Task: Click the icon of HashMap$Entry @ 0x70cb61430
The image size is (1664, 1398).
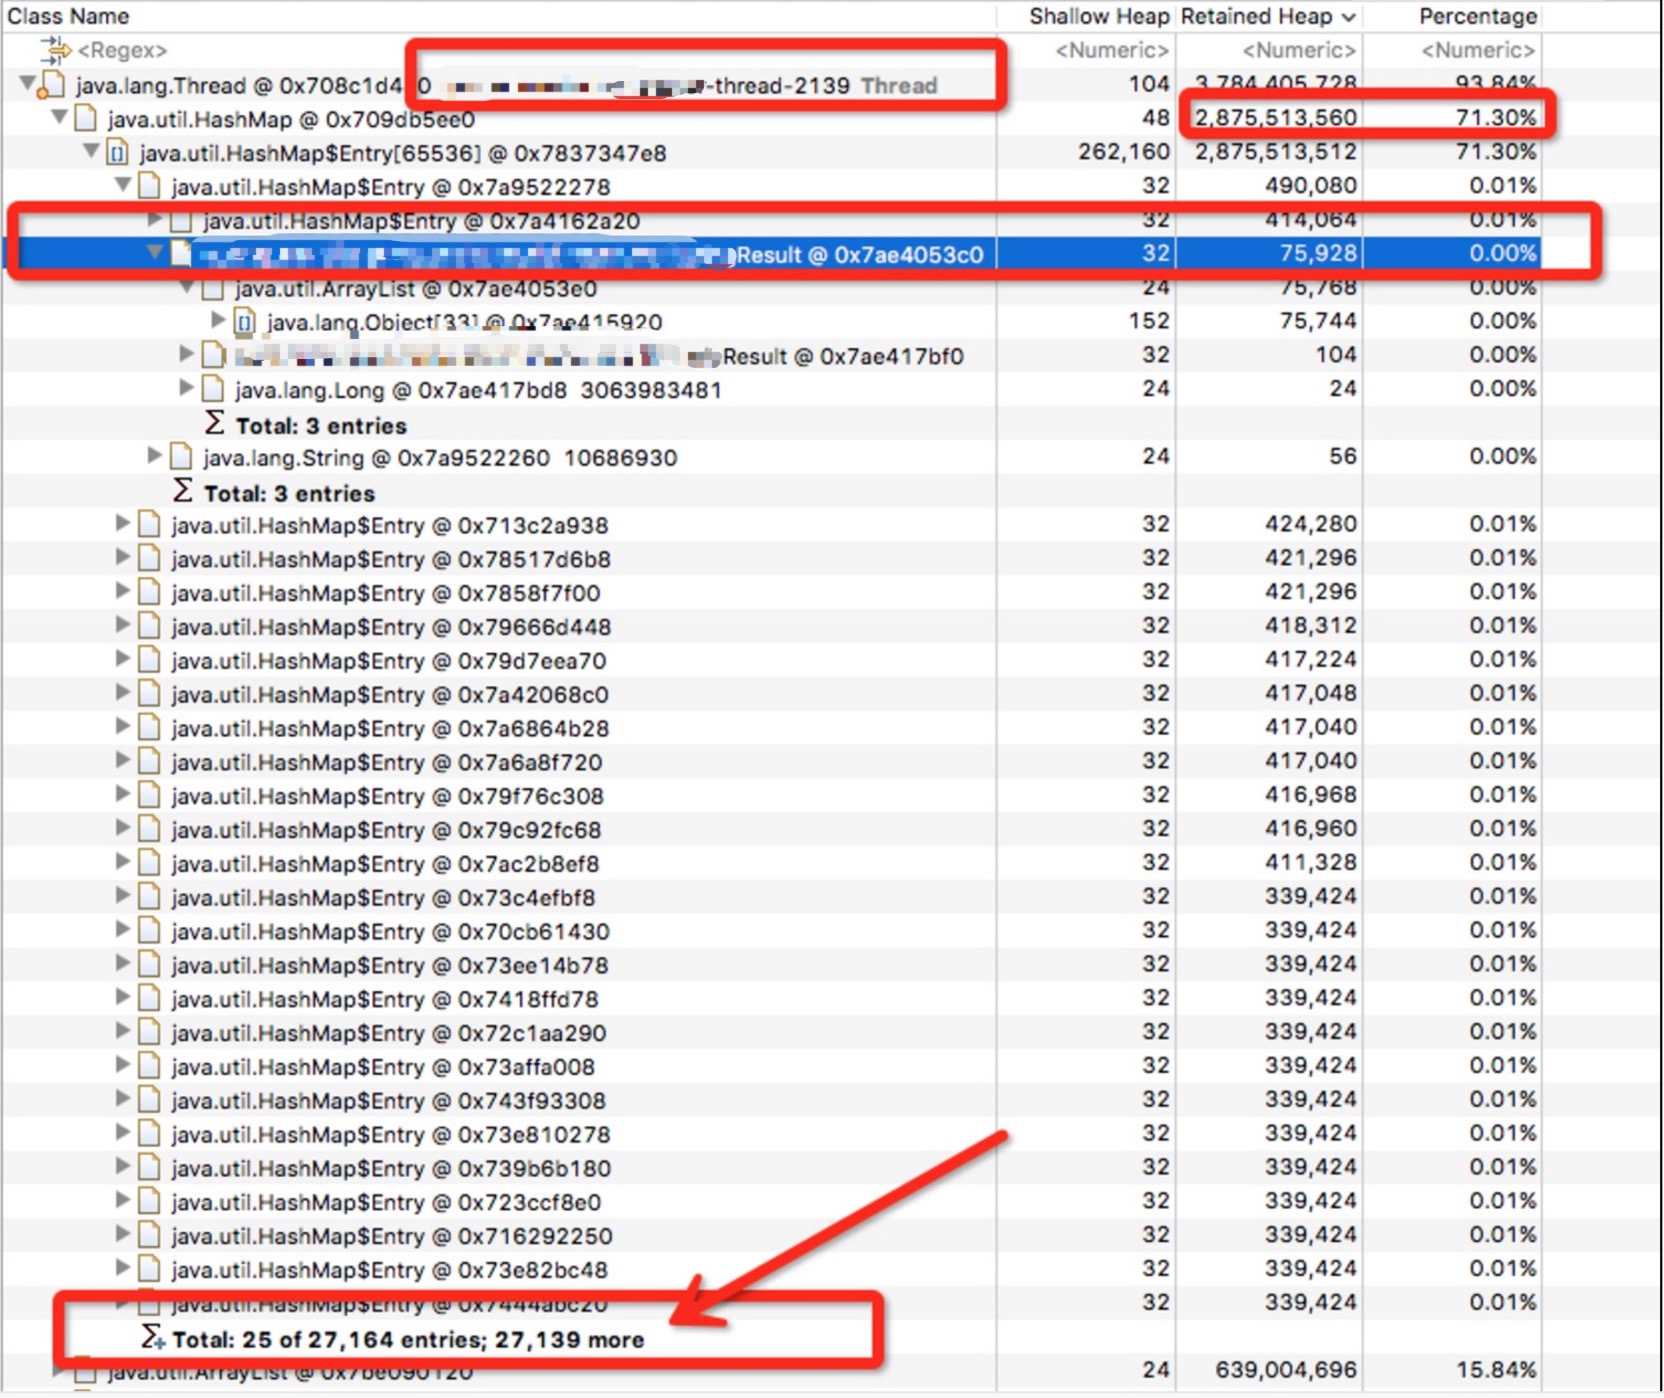Action: 150,931
